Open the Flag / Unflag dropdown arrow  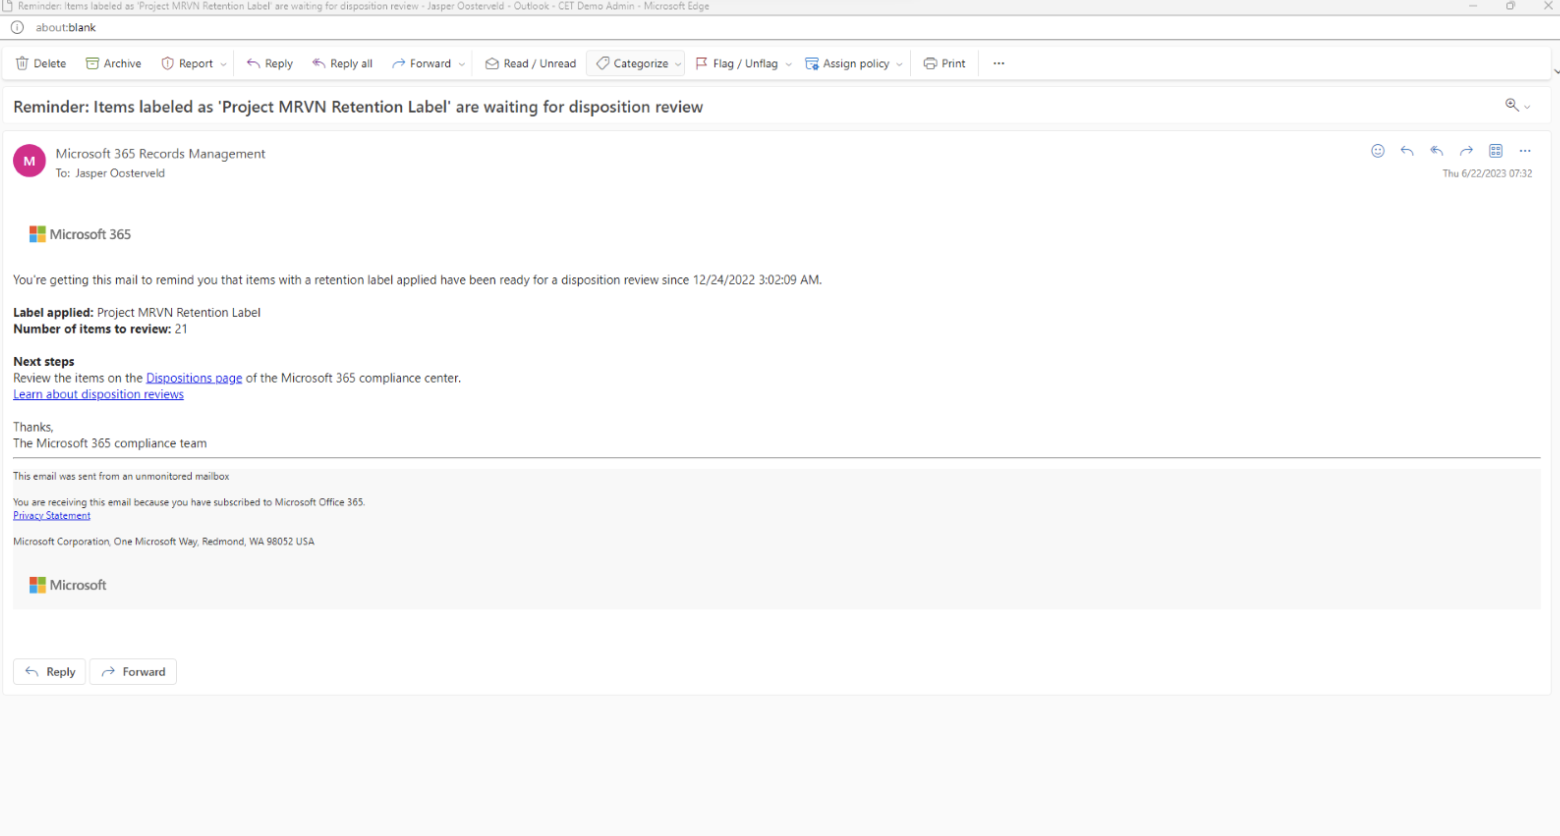click(x=788, y=64)
